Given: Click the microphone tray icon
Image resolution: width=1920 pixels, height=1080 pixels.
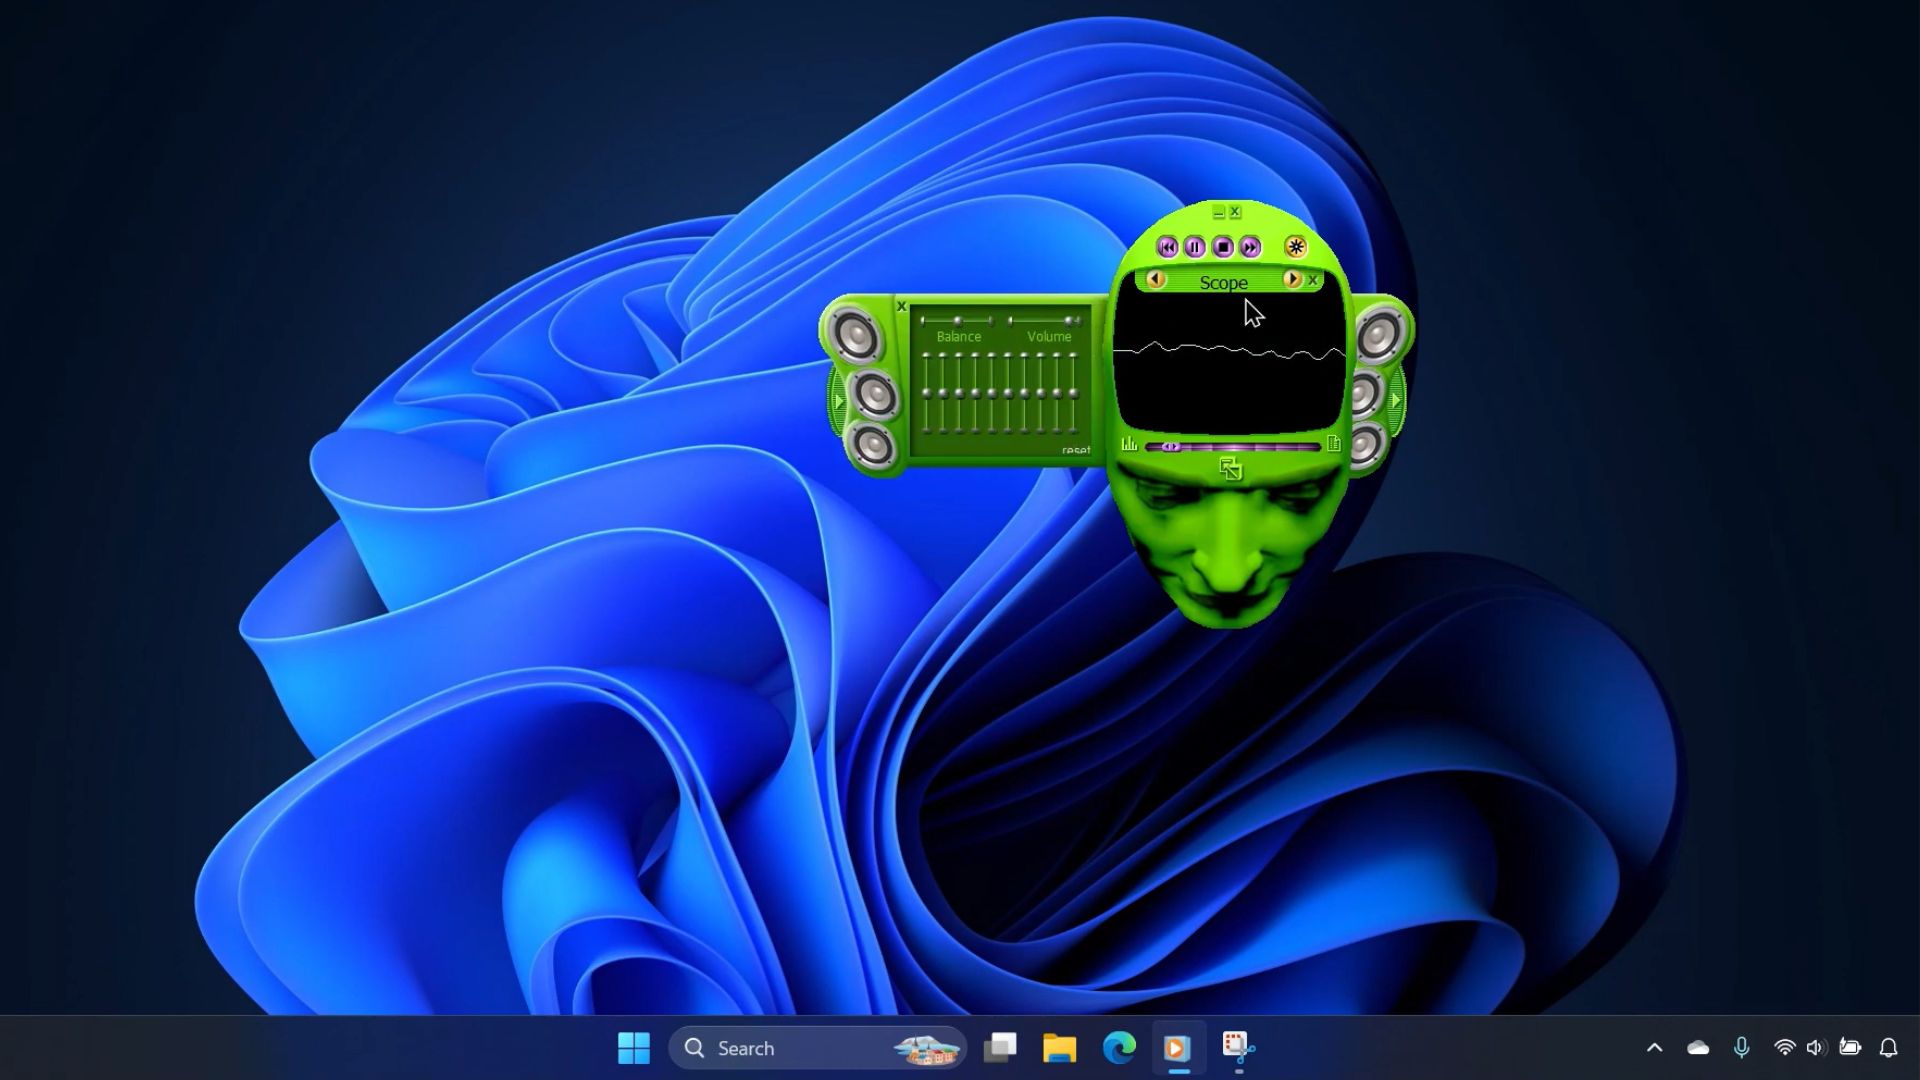Looking at the screenshot, I should click(x=1741, y=1048).
